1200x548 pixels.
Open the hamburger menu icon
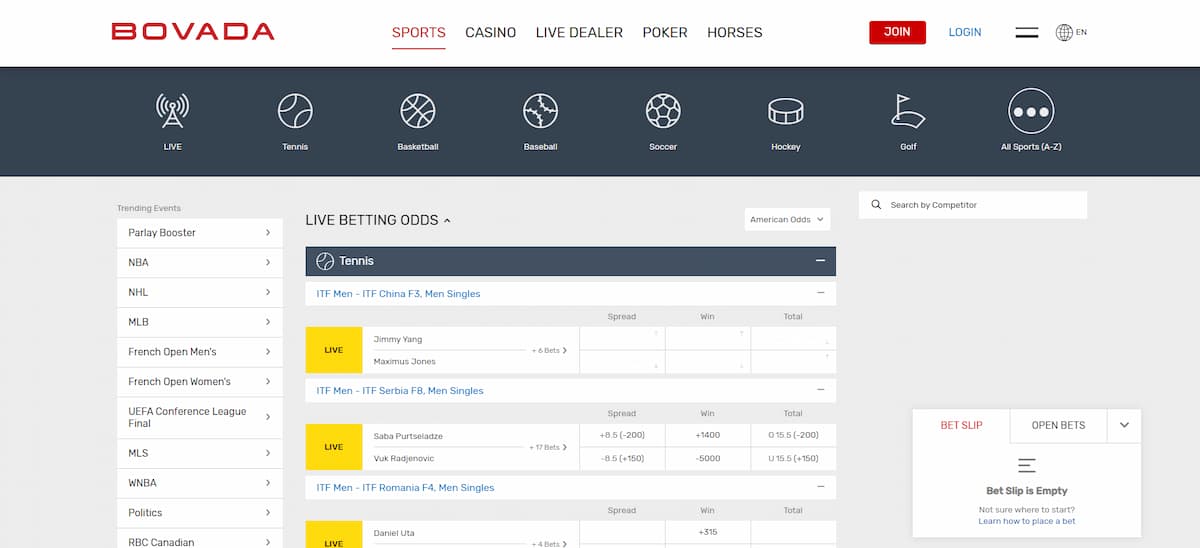(1027, 32)
